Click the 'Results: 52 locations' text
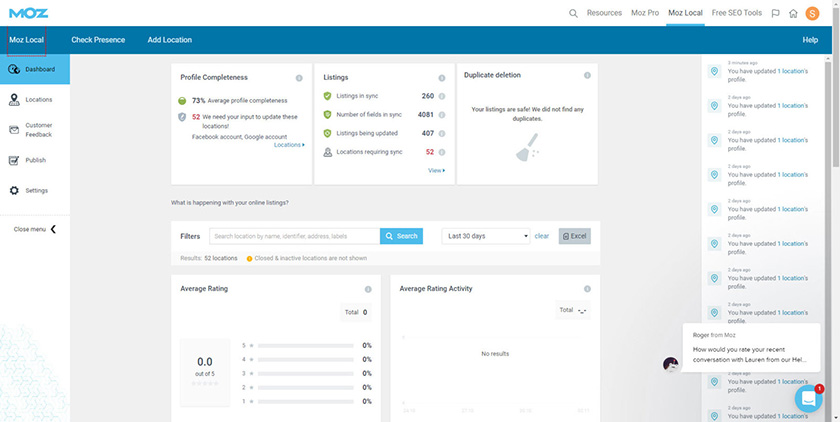The height and width of the screenshot is (422, 840). (x=209, y=258)
